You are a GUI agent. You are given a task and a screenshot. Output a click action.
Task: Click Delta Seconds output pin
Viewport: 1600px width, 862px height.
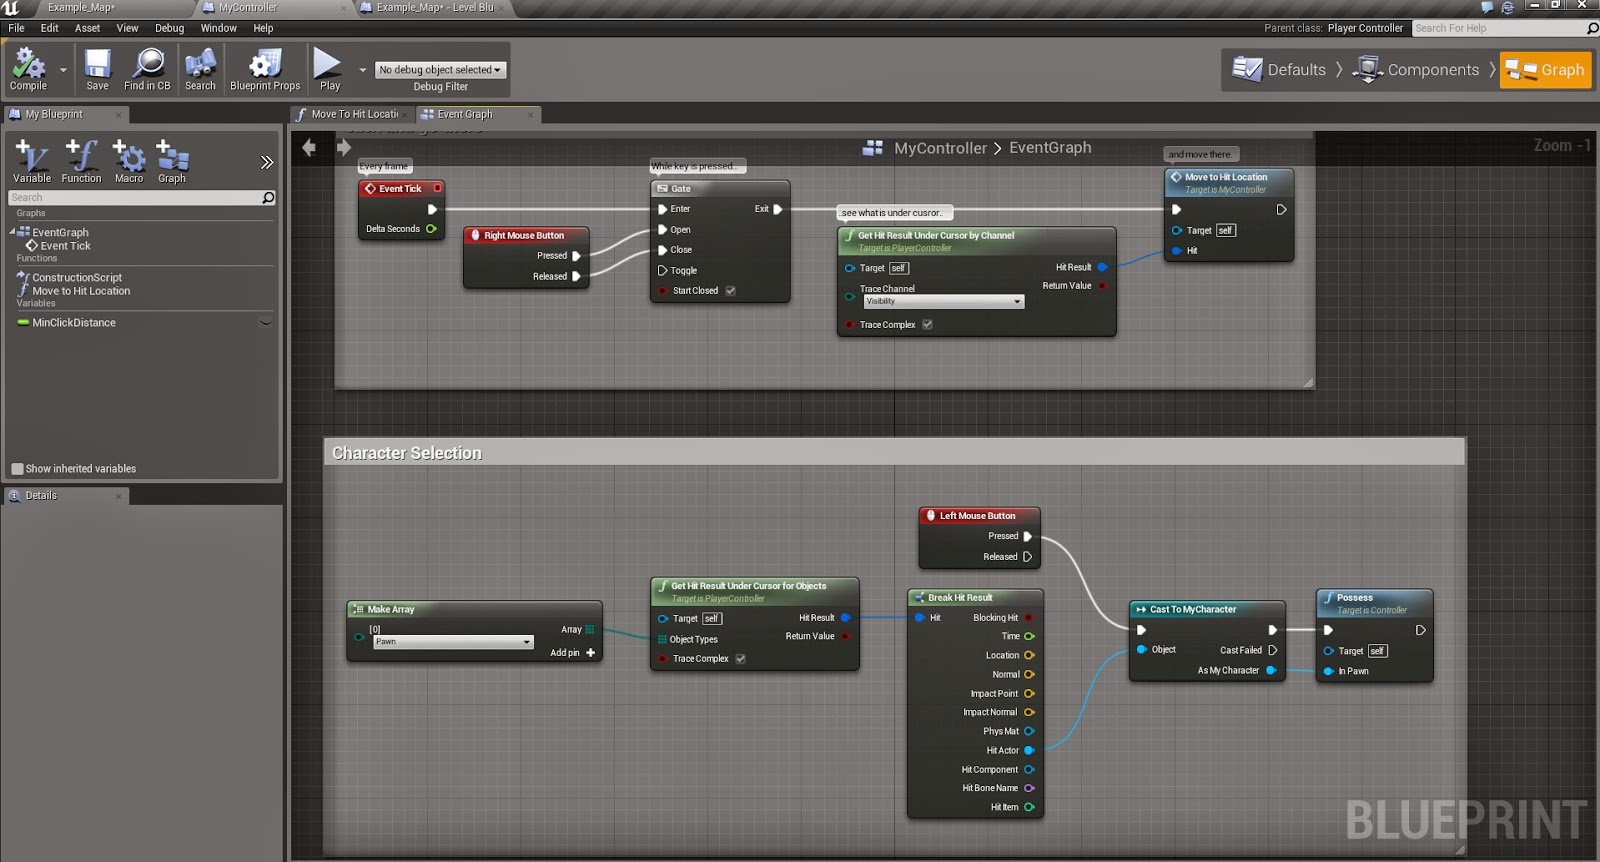tap(432, 229)
